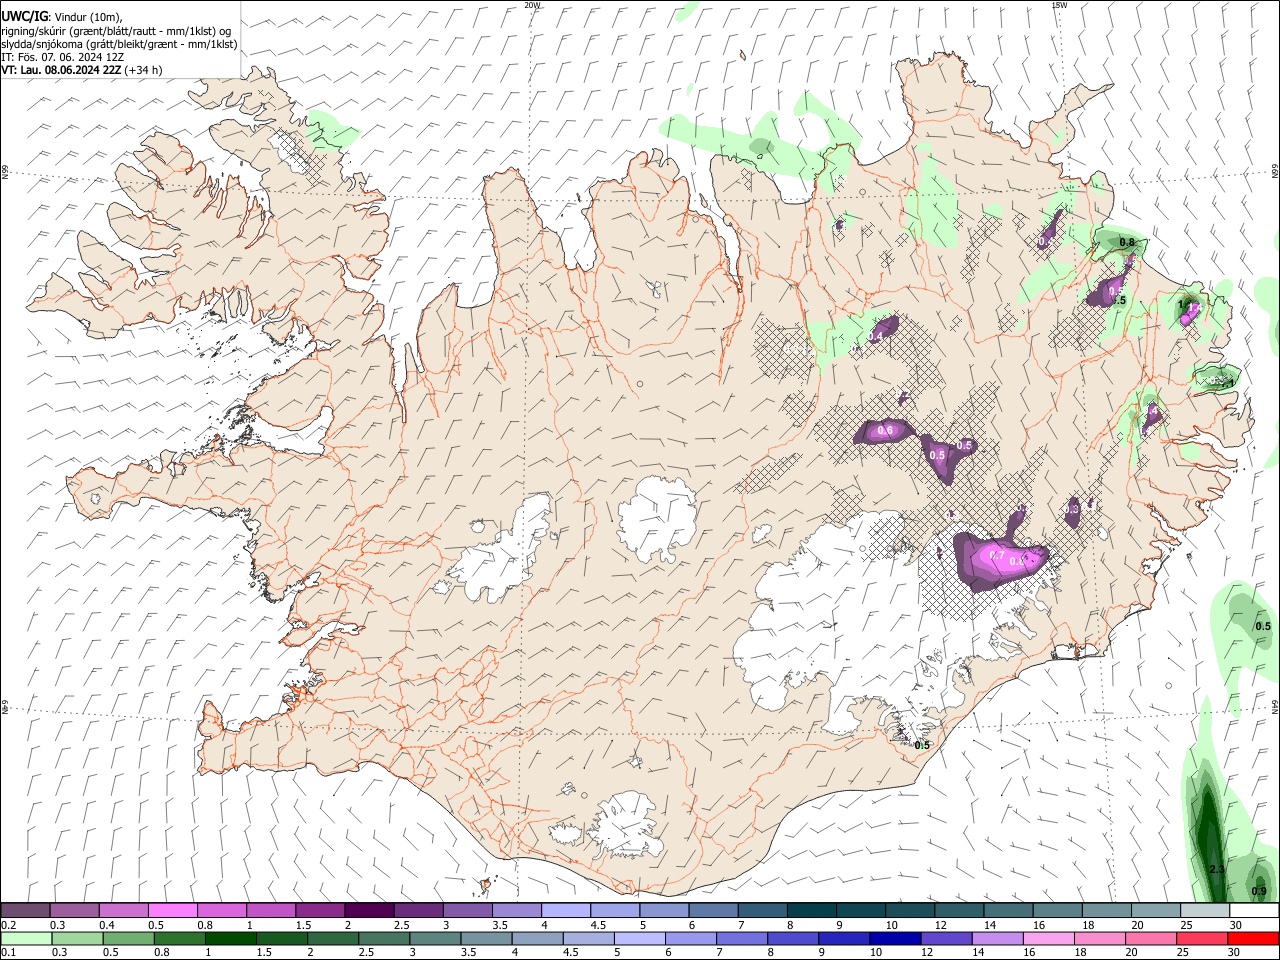Click the '66N' latitude label on the right edge
Image resolution: width=1280 pixels, height=960 pixels.
click(x=1275, y=173)
